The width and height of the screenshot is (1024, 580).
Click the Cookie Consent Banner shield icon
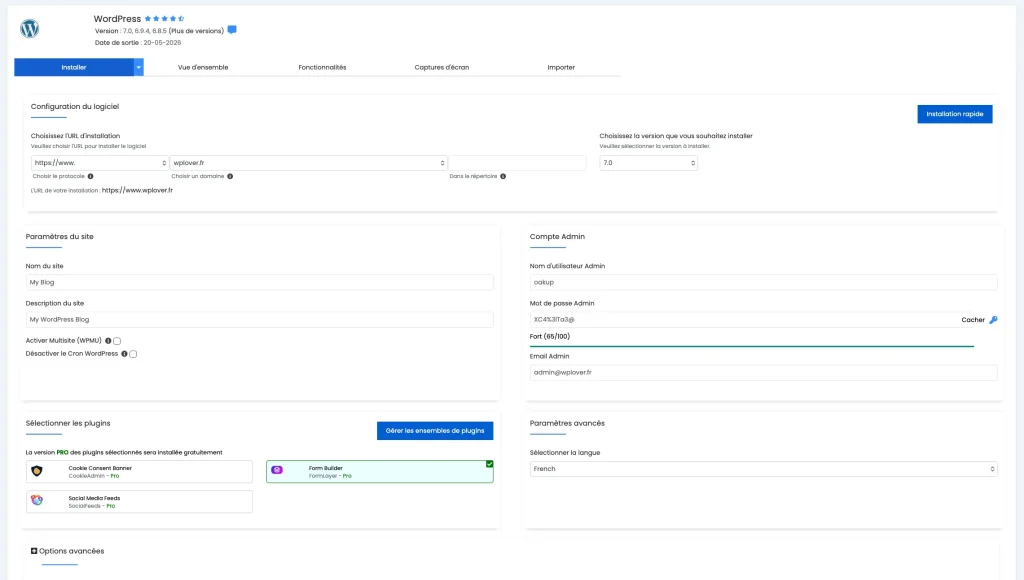pyautogui.click(x=37, y=471)
